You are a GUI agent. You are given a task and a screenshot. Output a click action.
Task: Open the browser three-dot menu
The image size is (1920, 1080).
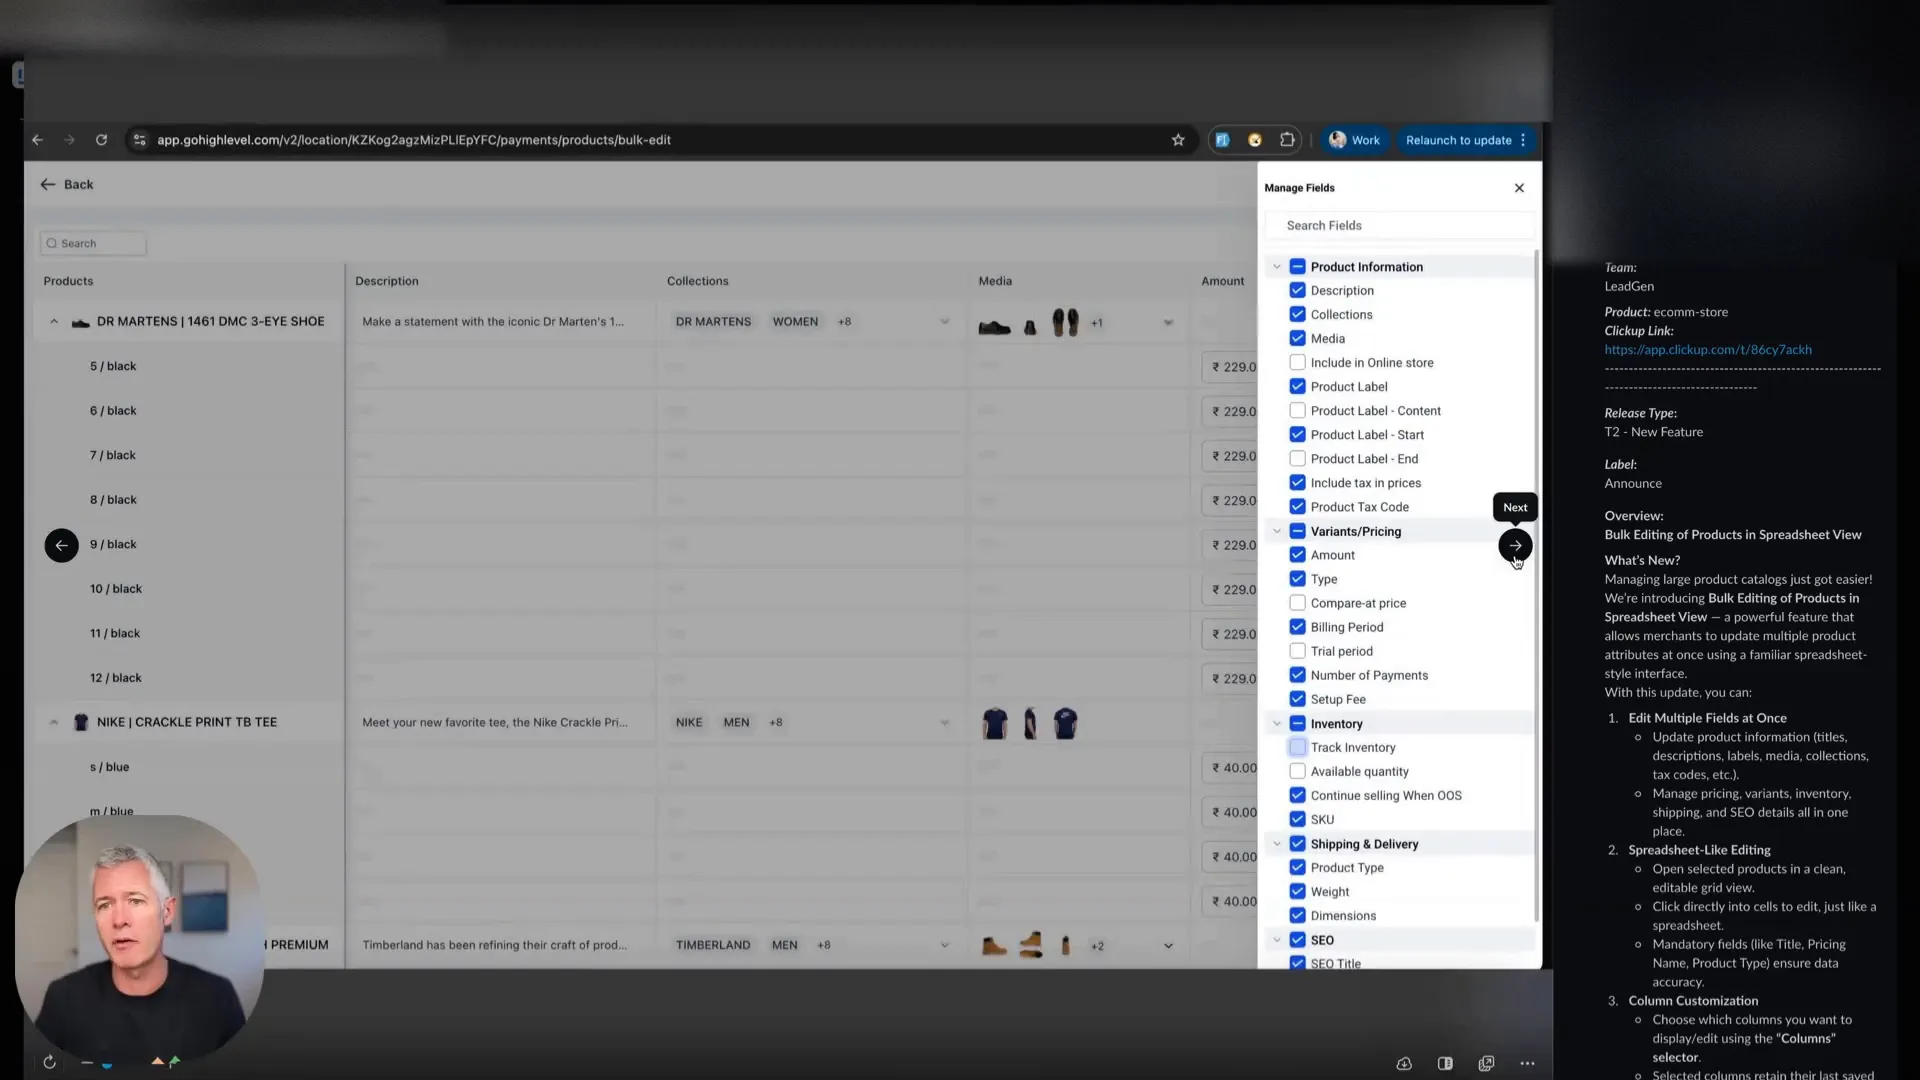pyautogui.click(x=1522, y=140)
